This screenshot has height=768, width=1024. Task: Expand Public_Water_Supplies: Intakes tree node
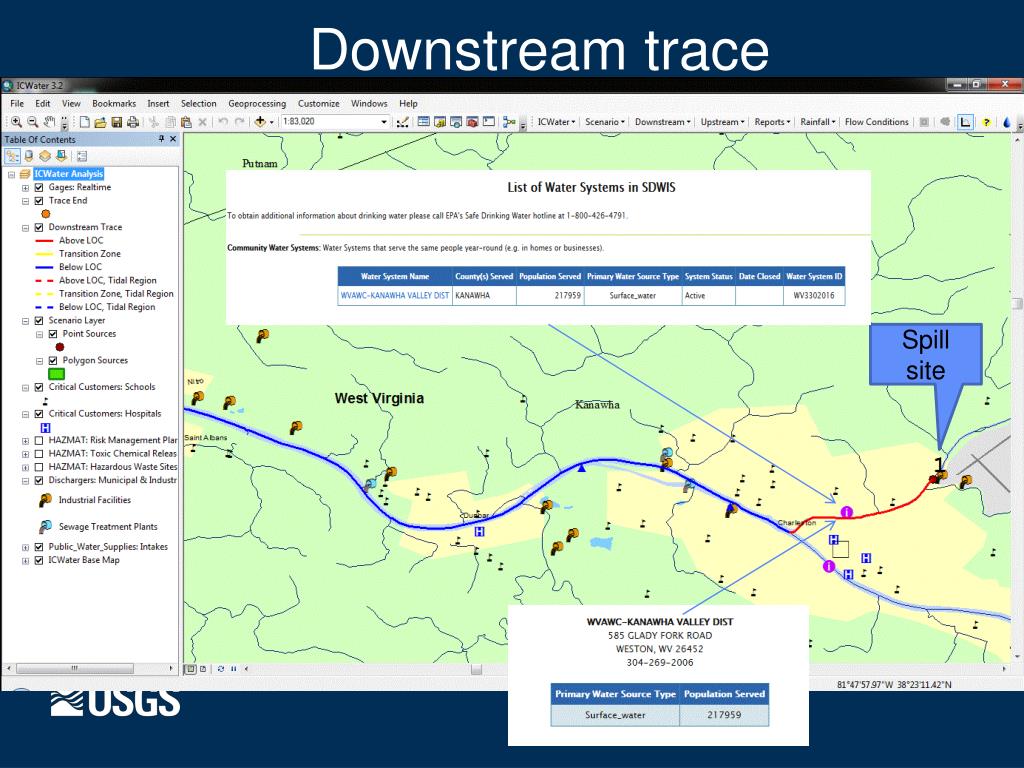coord(25,547)
